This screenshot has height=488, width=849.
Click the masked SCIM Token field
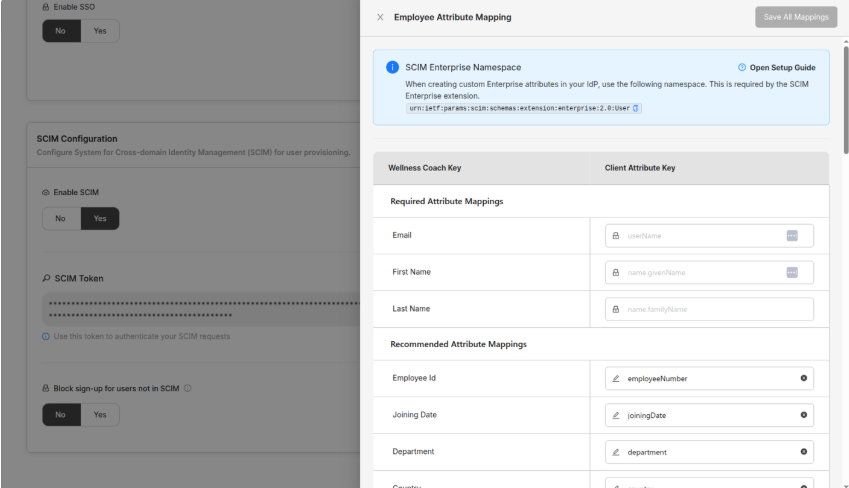pyautogui.click(x=200, y=307)
